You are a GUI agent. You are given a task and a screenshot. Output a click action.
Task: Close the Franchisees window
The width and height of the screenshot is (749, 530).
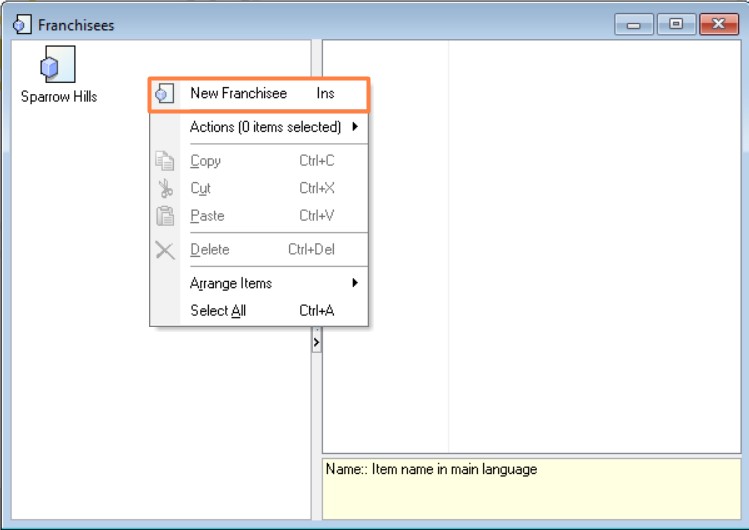[x=719, y=24]
